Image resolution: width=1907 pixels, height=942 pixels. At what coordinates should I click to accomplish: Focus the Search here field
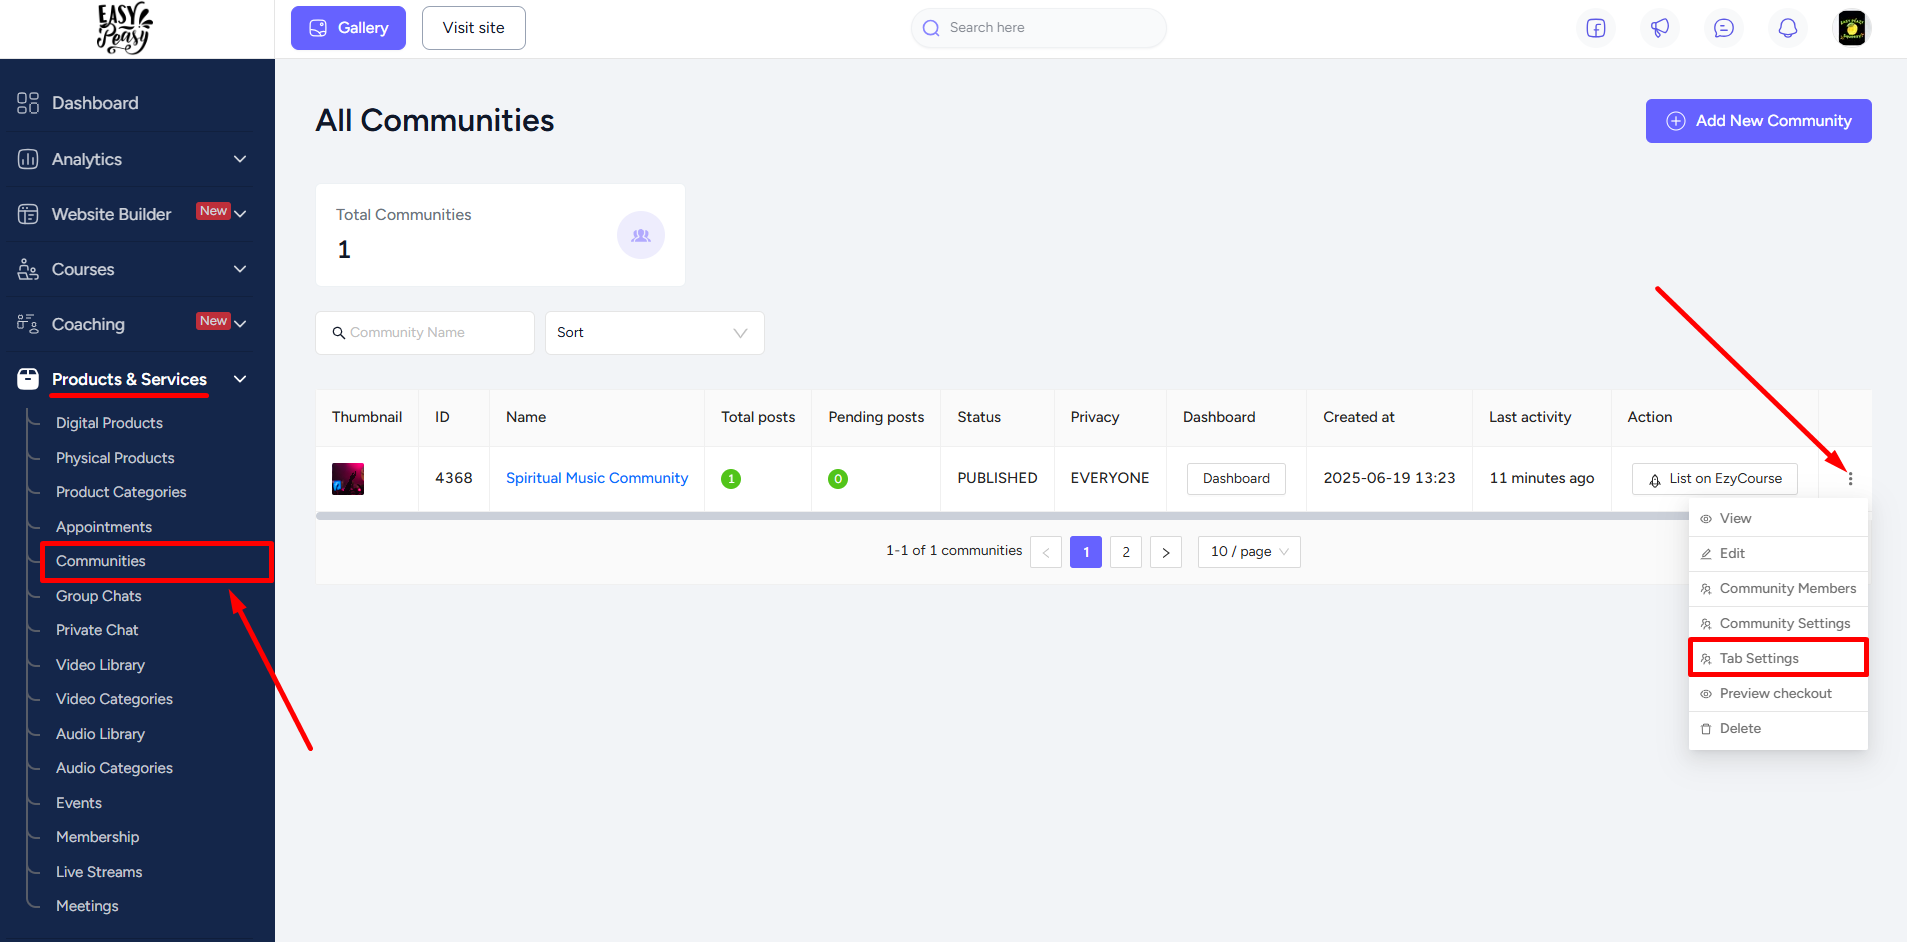[x=1038, y=28]
